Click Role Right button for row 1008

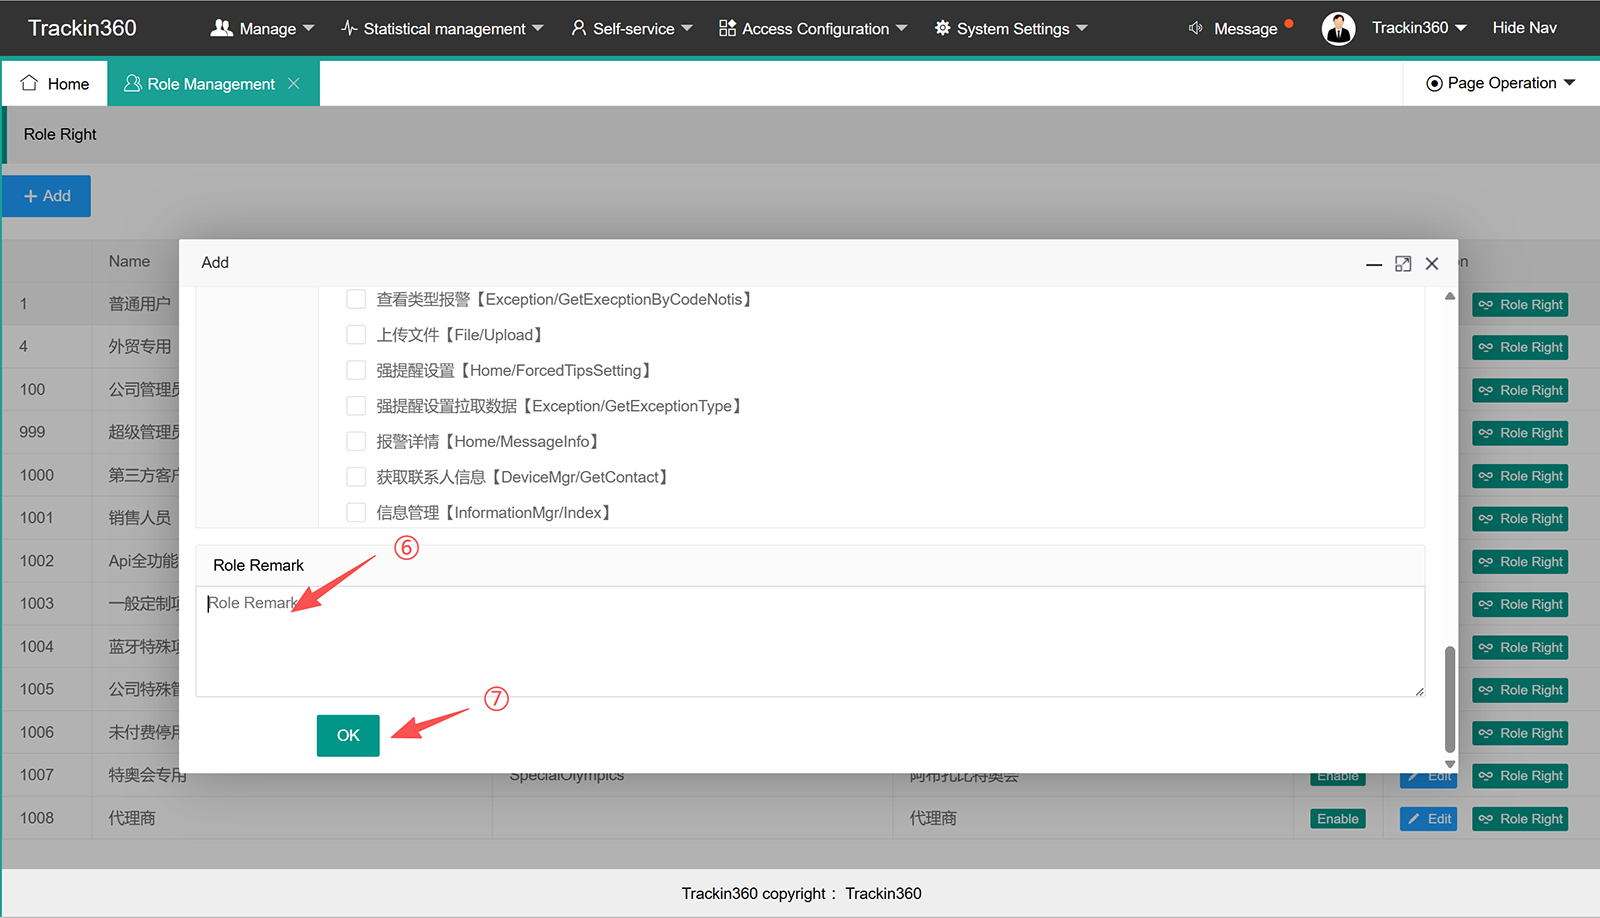(x=1520, y=819)
